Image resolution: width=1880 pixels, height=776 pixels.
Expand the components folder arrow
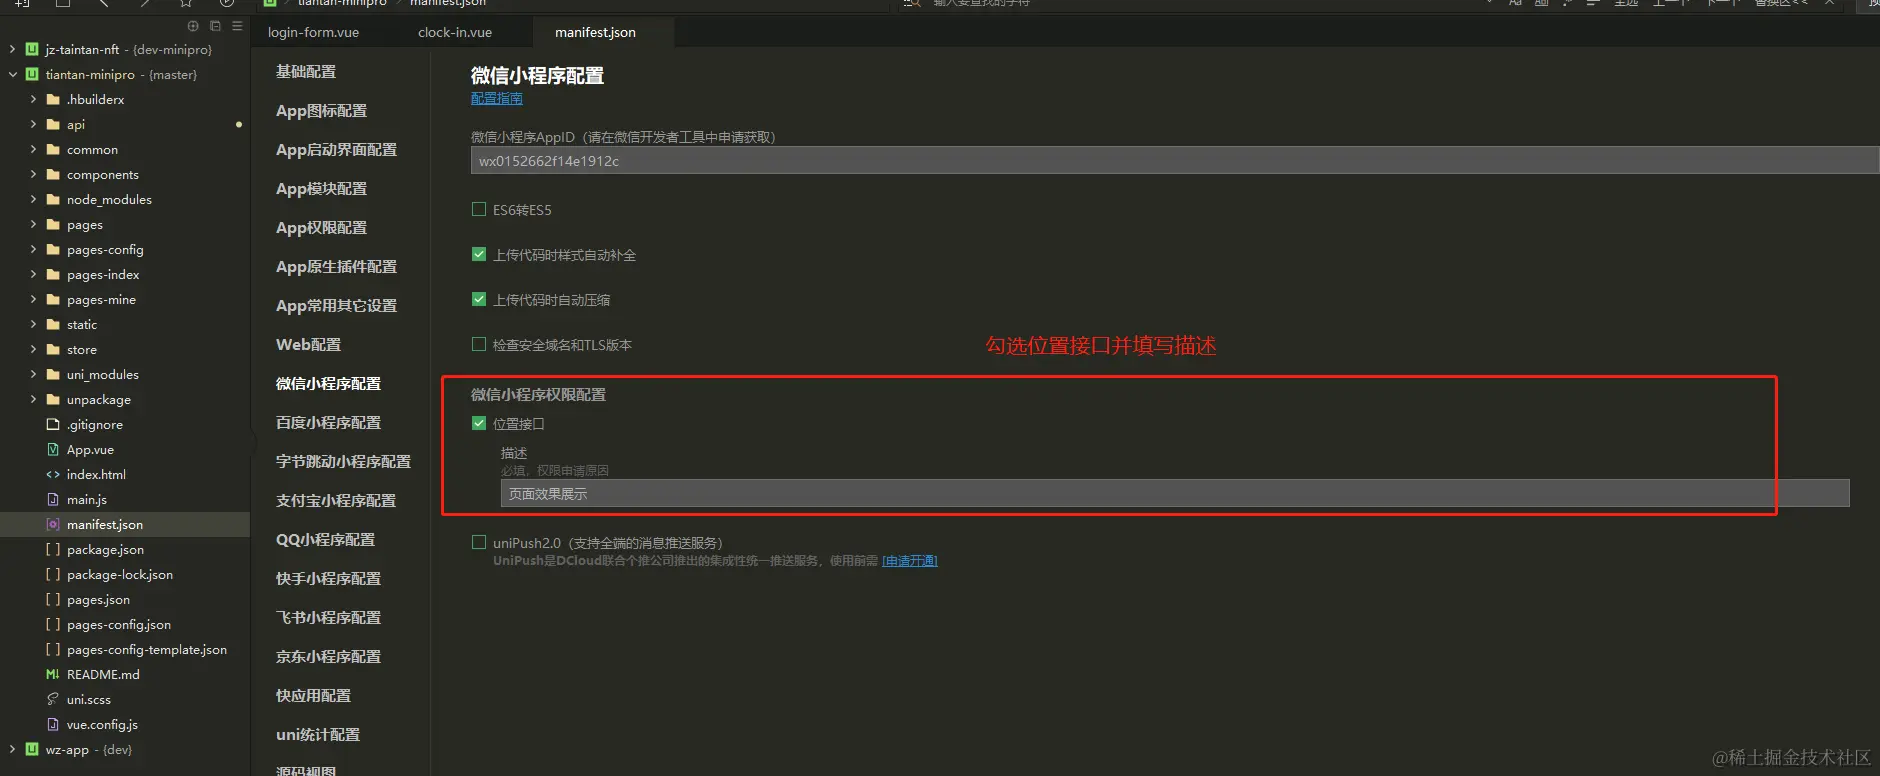[33, 174]
